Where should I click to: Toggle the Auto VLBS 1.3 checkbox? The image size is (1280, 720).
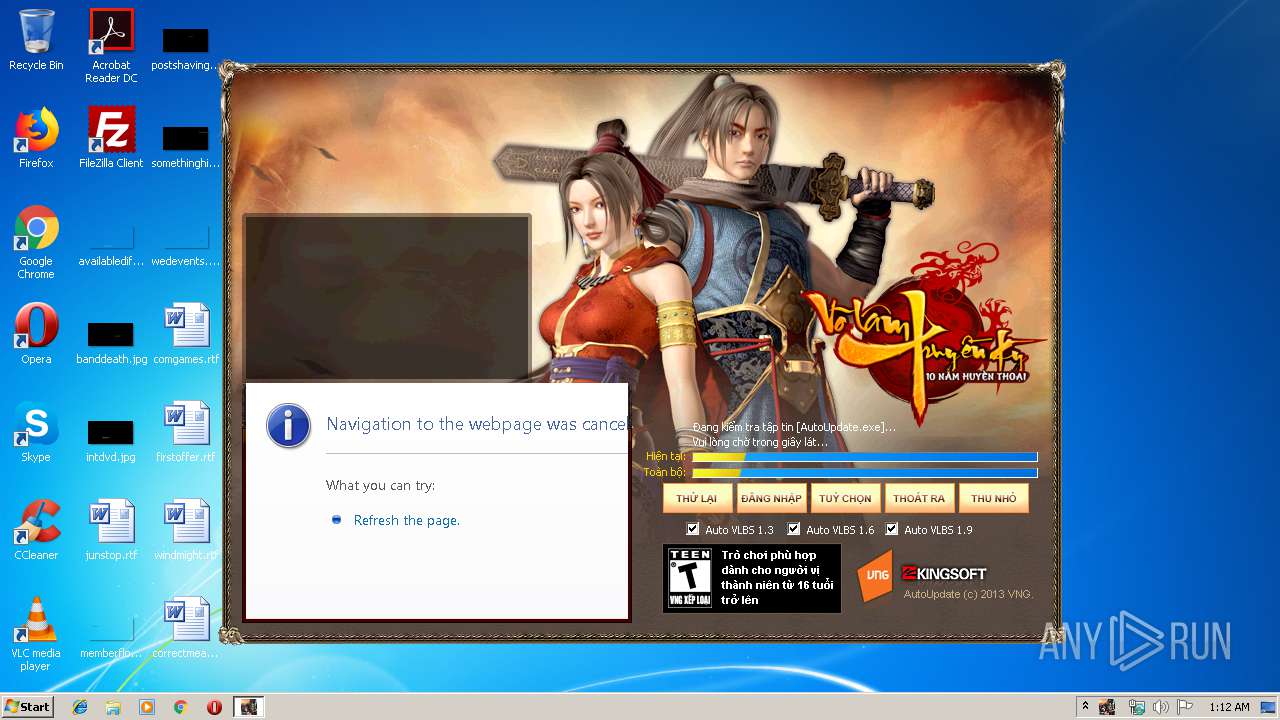pos(693,529)
